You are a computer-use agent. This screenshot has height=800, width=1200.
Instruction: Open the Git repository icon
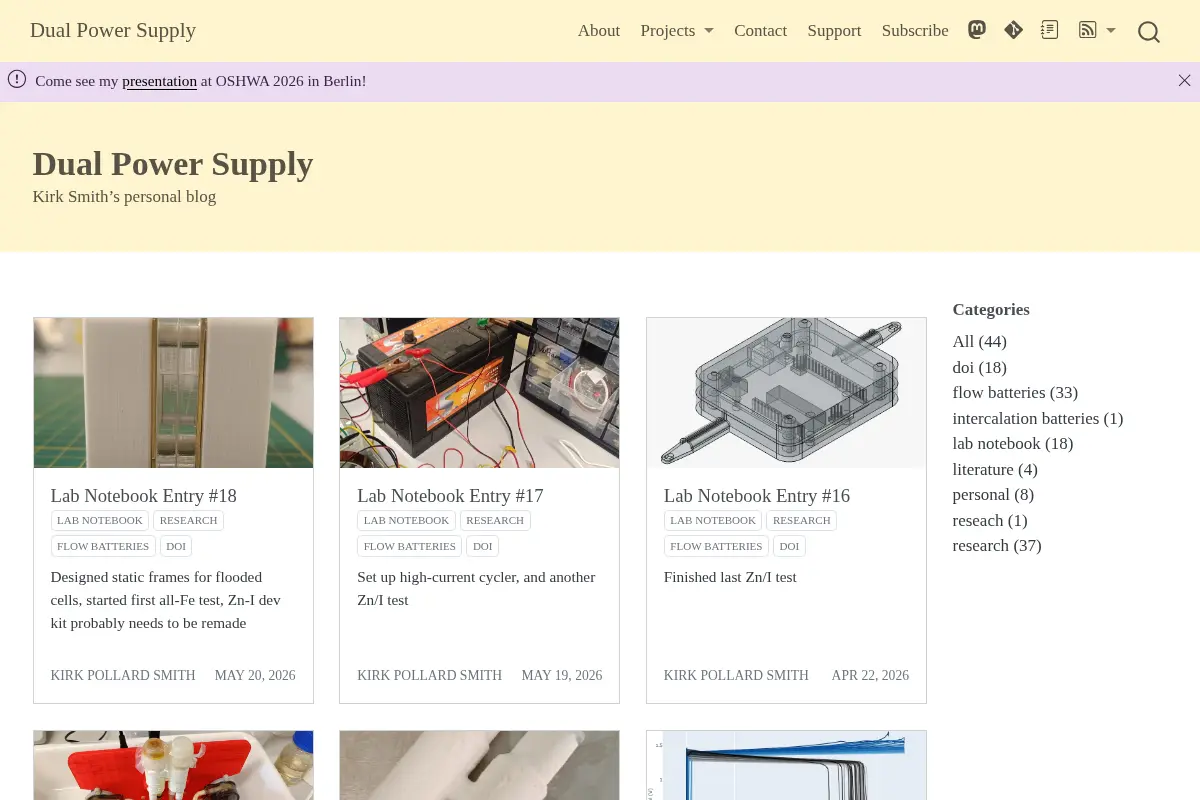(1013, 30)
